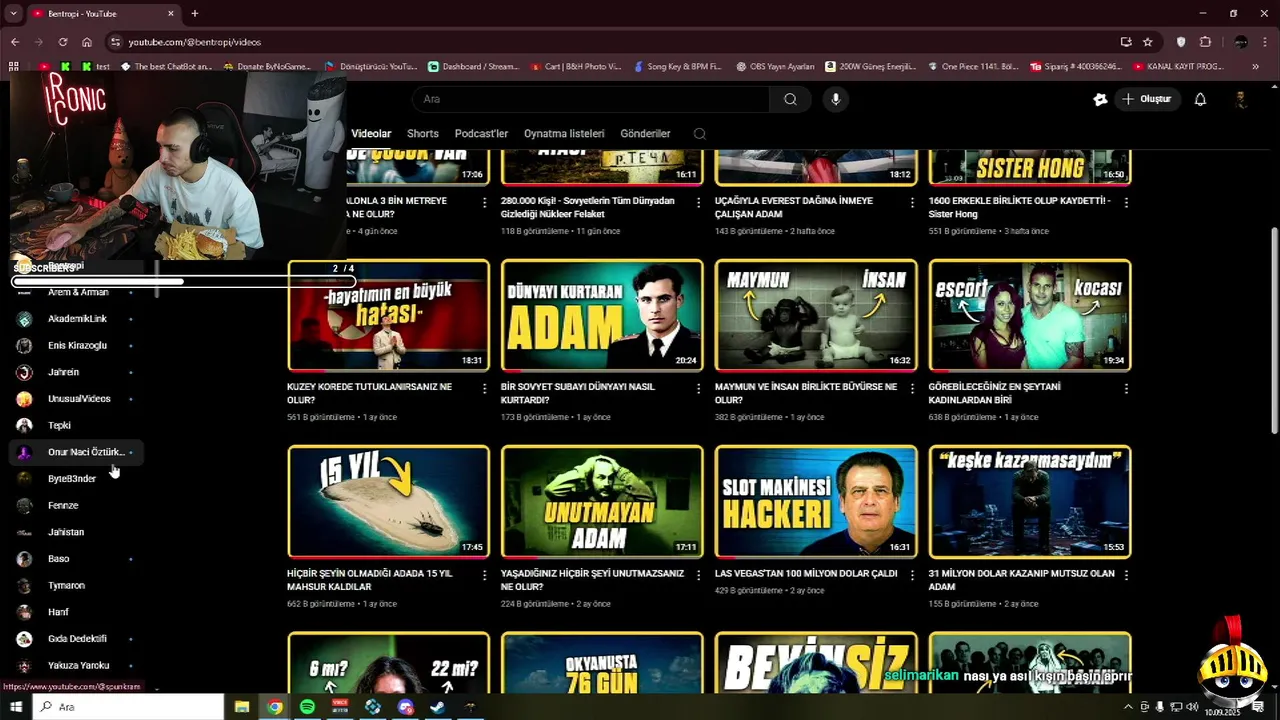Switch to the Podcast'ler tab
The image size is (1280, 720).
481,133
